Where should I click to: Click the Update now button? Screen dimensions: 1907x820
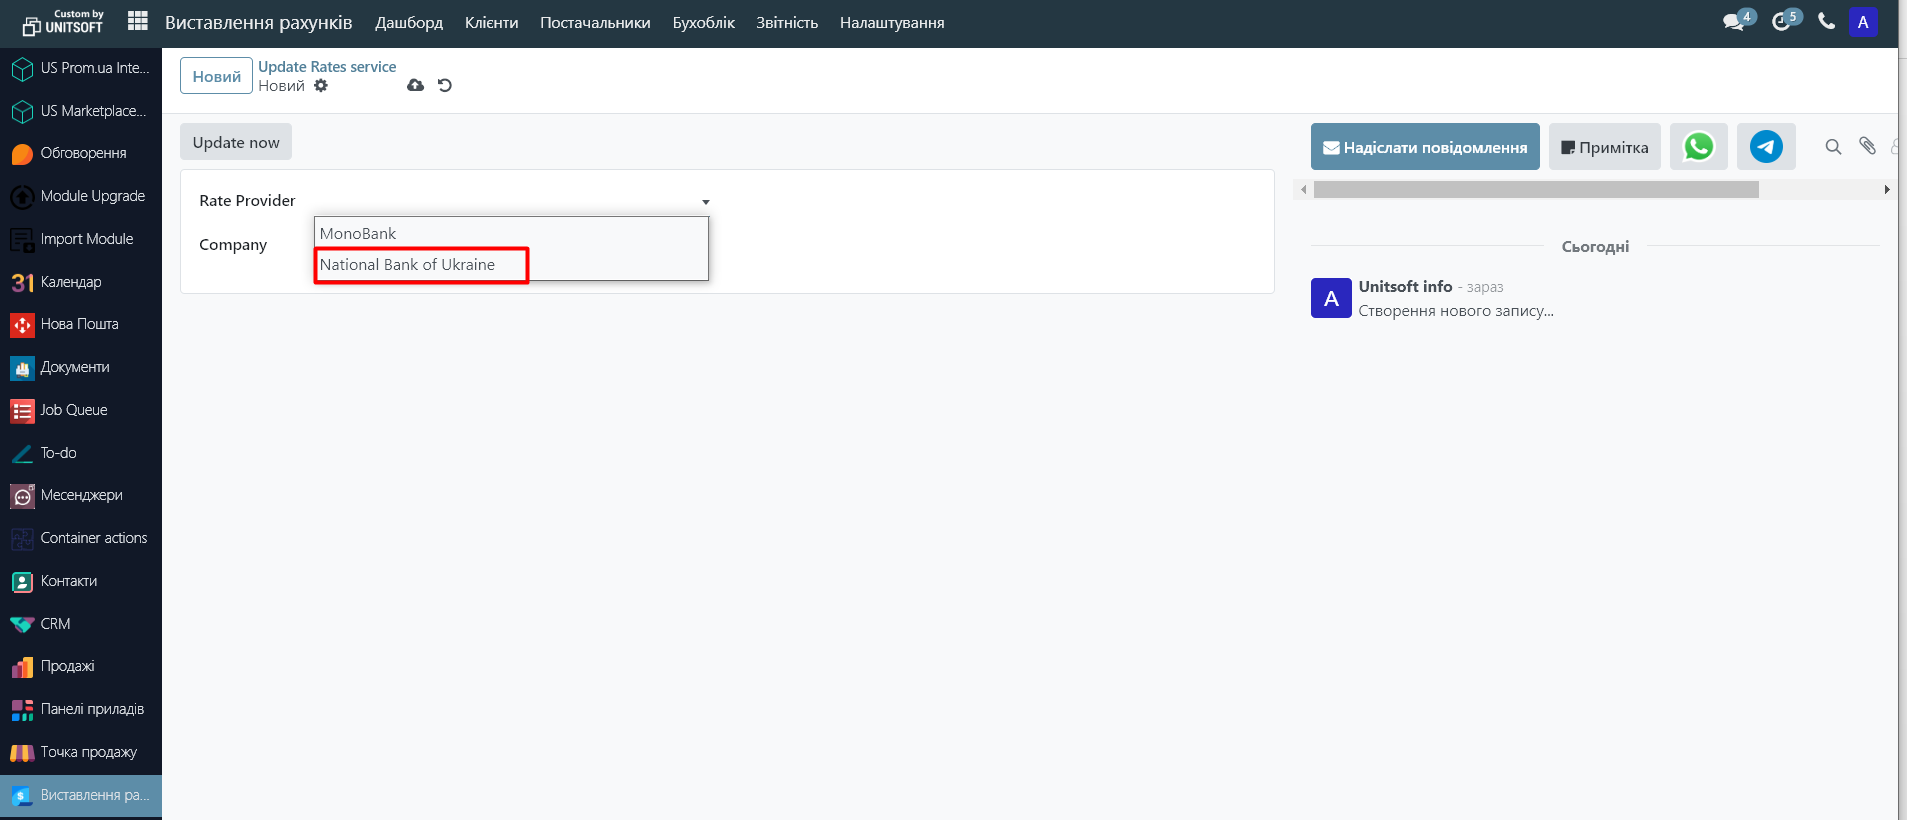point(236,142)
